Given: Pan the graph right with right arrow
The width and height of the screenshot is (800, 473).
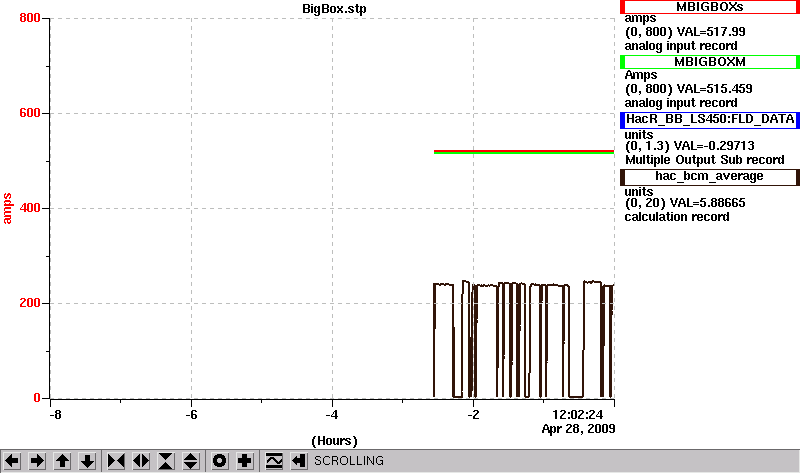Looking at the screenshot, I should click(x=37, y=461).
